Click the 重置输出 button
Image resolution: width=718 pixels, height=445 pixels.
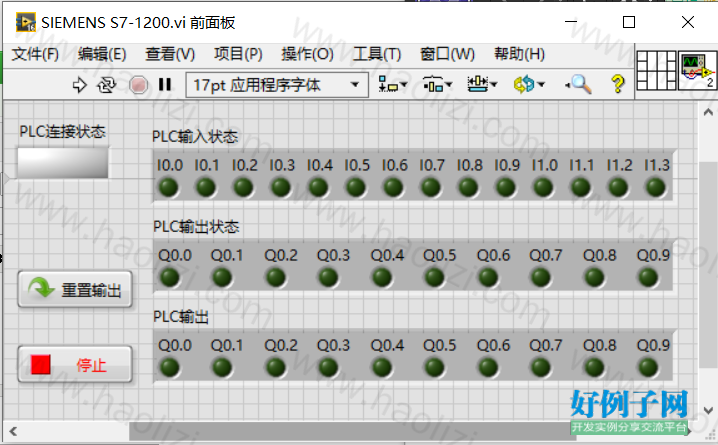click(75, 289)
